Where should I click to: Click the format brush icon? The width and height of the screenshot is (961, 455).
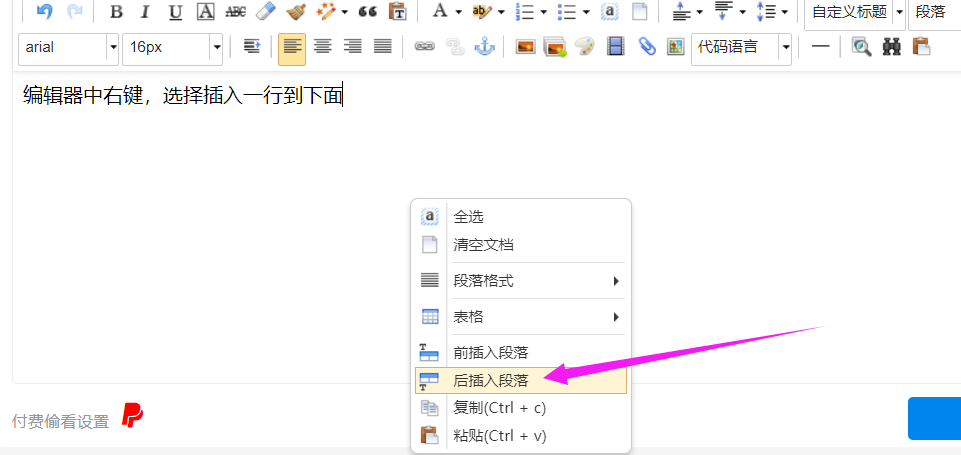295,12
